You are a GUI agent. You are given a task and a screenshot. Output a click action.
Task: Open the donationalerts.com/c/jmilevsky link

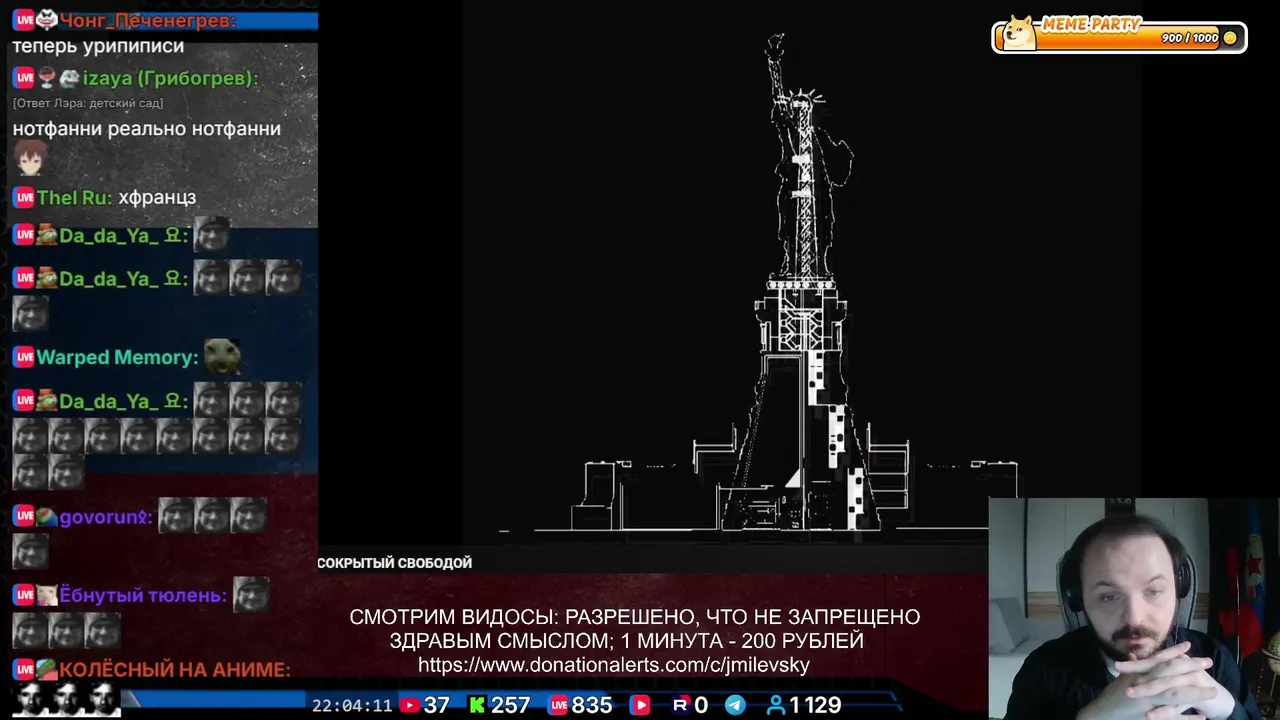click(x=614, y=665)
